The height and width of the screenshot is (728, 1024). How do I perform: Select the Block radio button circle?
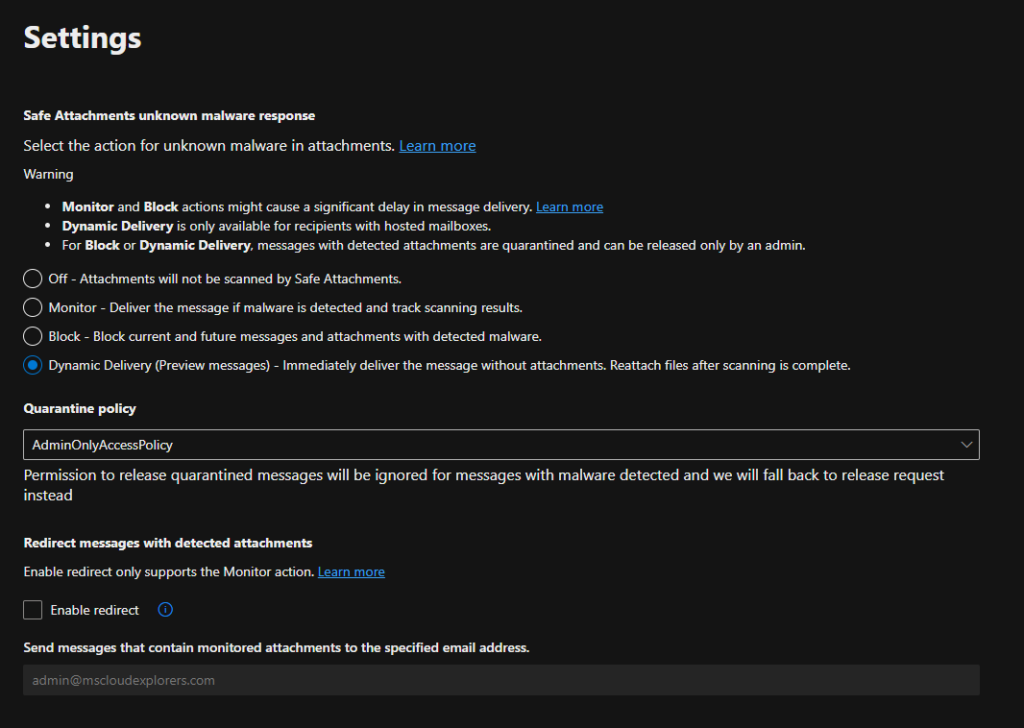click(x=33, y=336)
